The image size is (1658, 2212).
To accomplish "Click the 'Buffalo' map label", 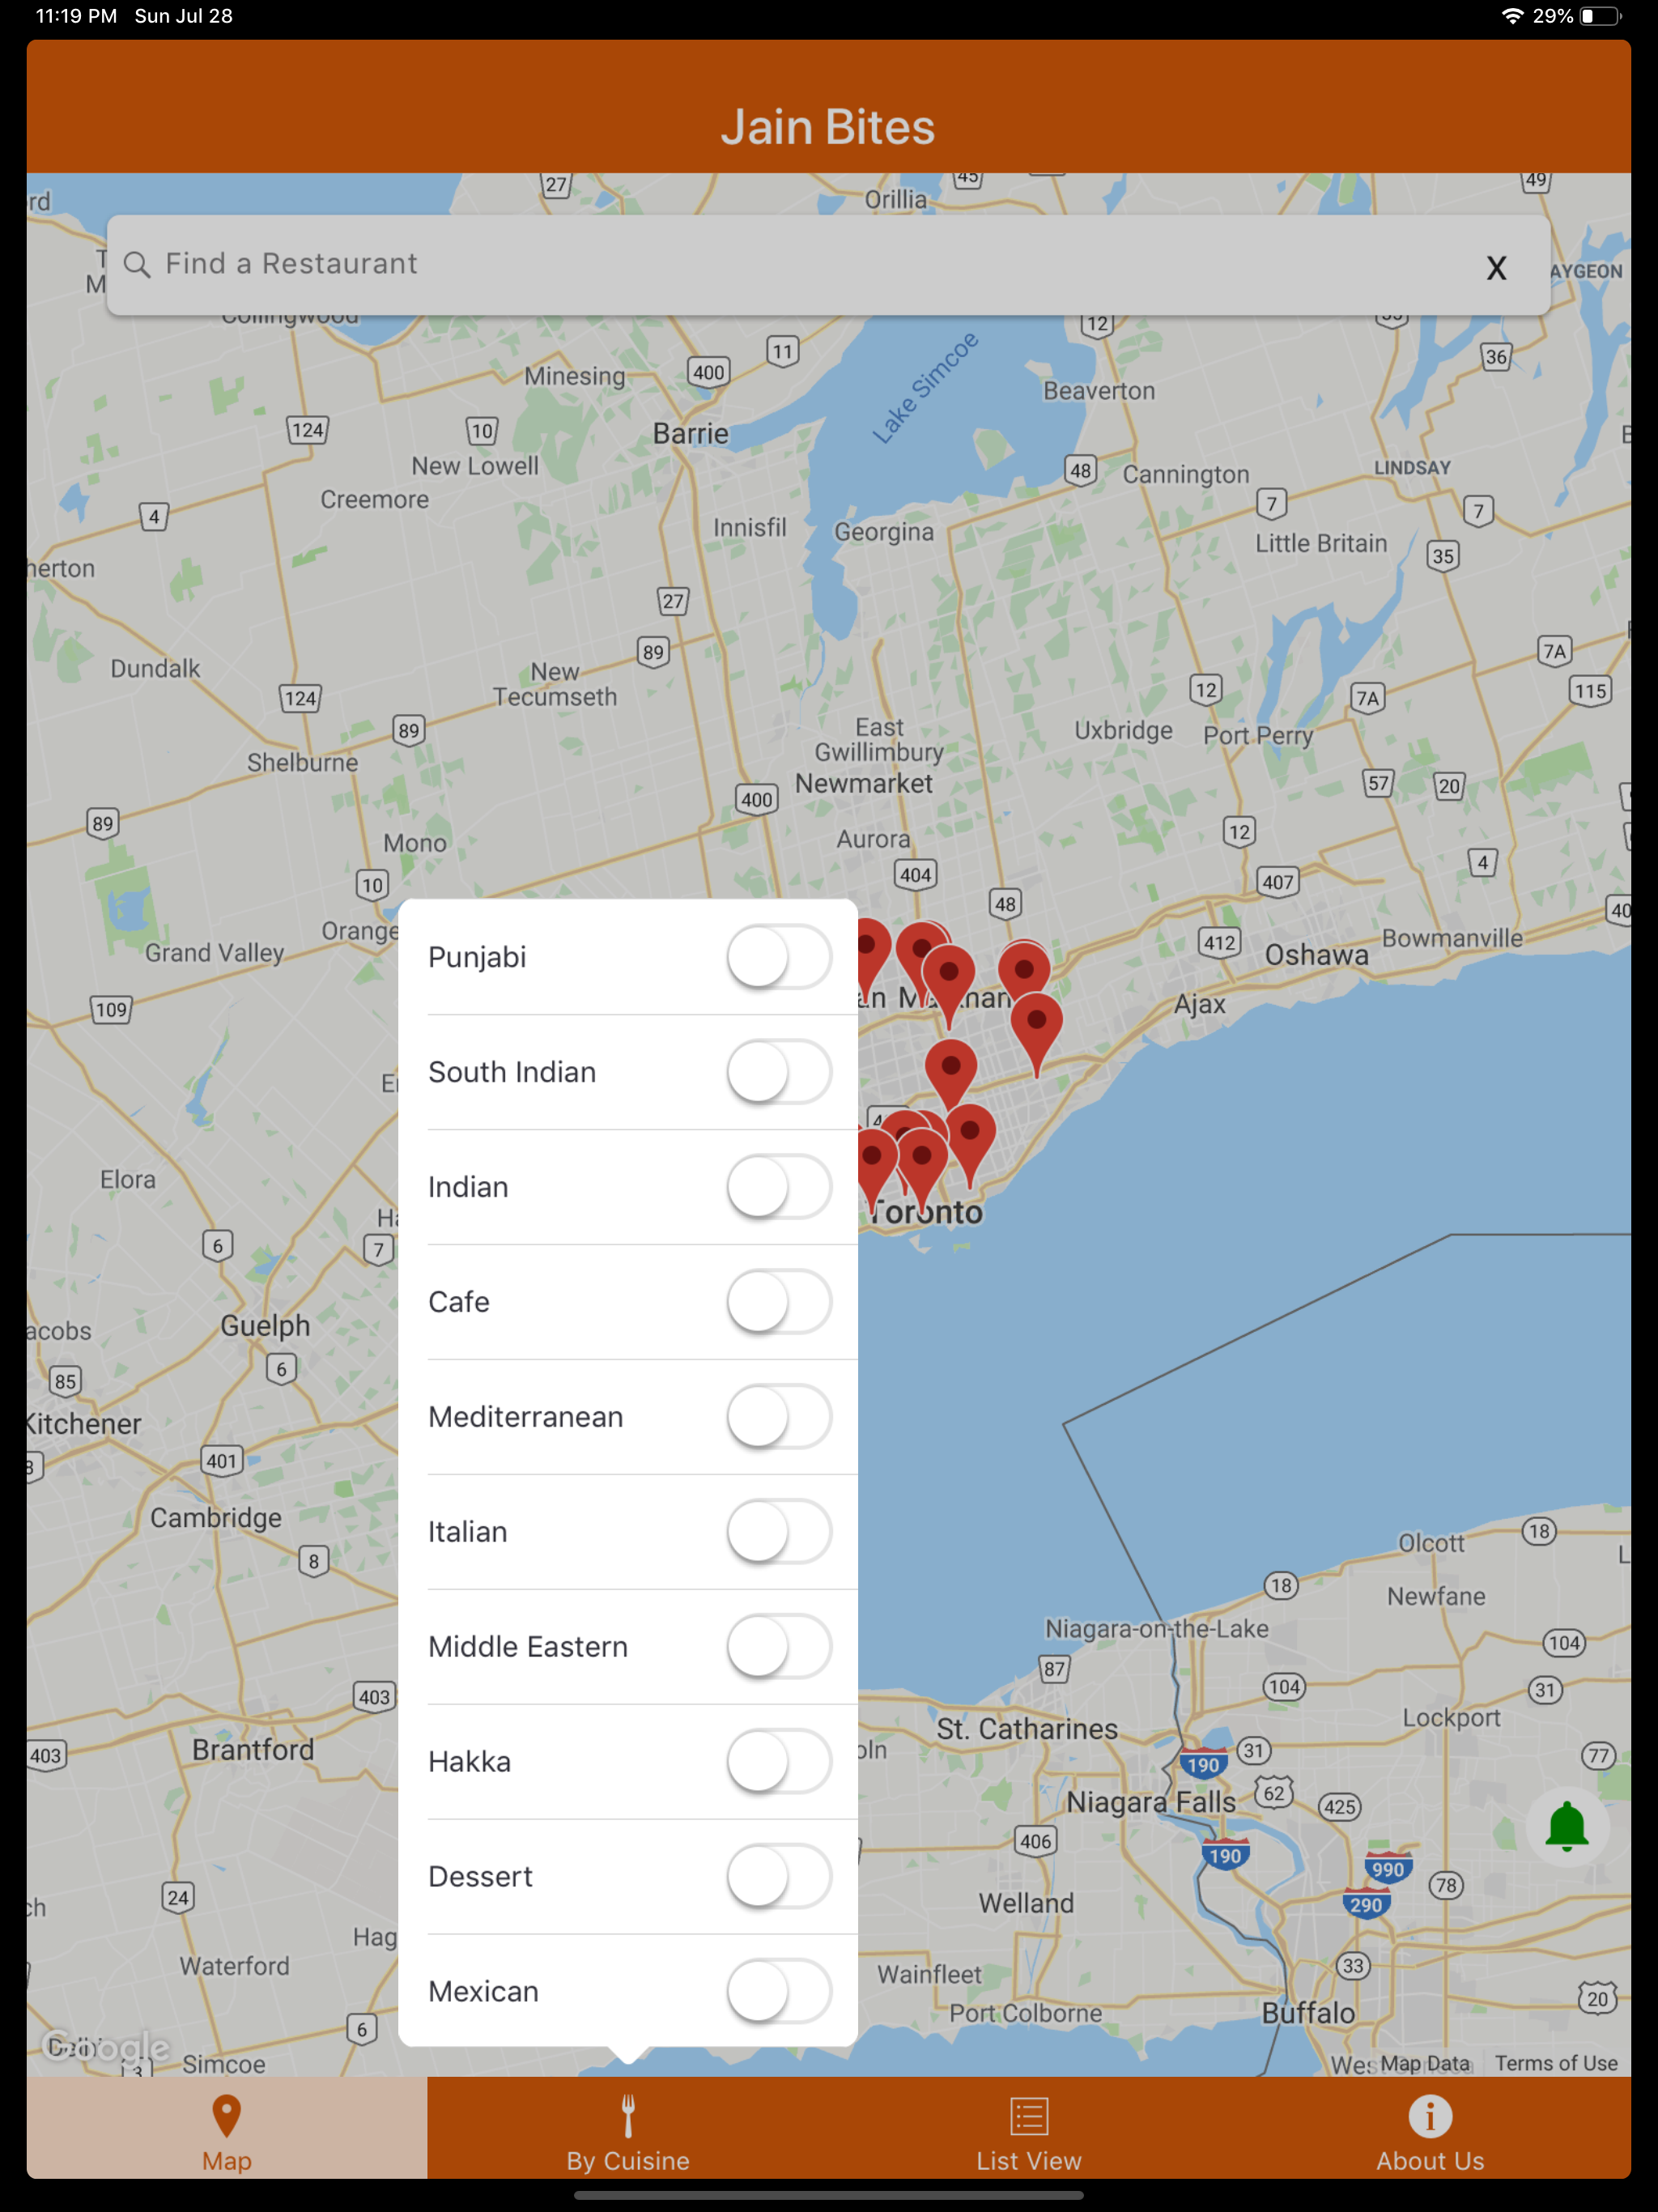I will pos(1308,2013).
